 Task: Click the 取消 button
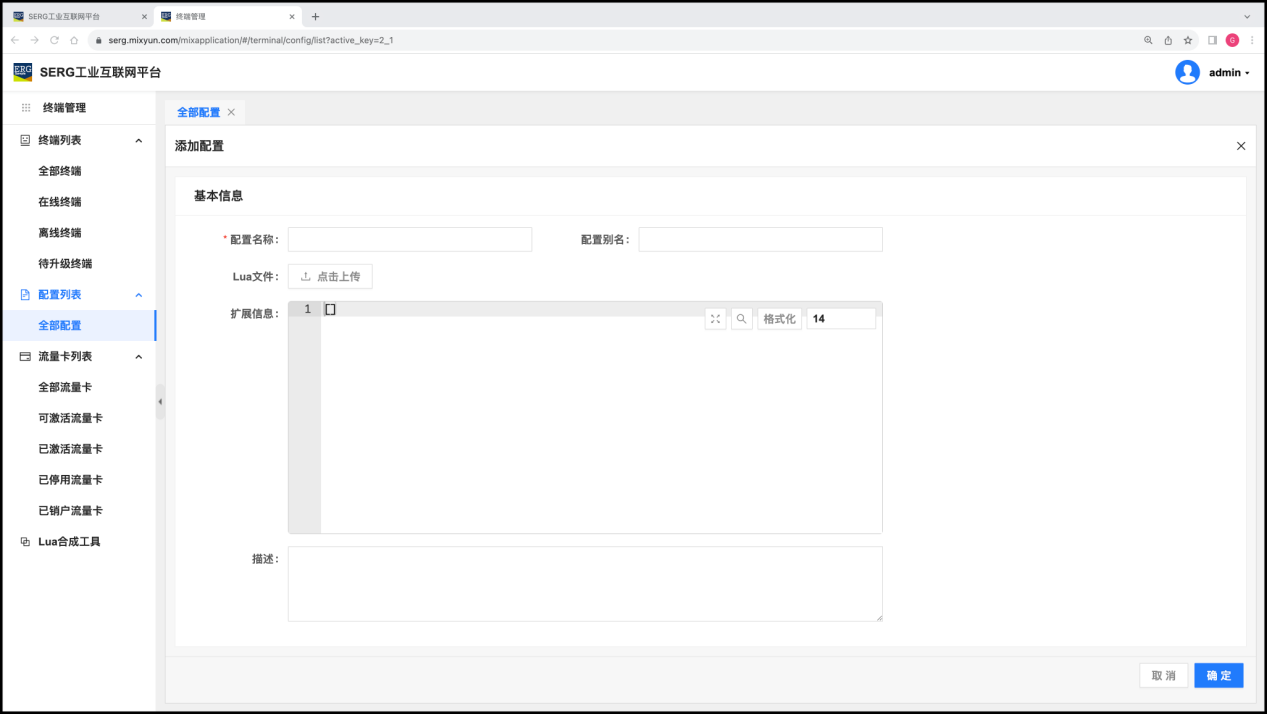coord(1163,675)
